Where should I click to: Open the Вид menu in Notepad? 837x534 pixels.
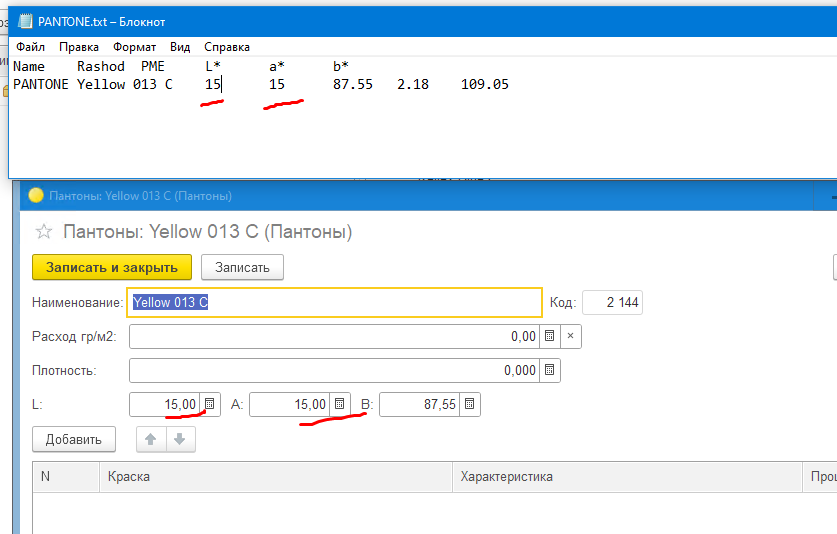[x=180, y=47]
